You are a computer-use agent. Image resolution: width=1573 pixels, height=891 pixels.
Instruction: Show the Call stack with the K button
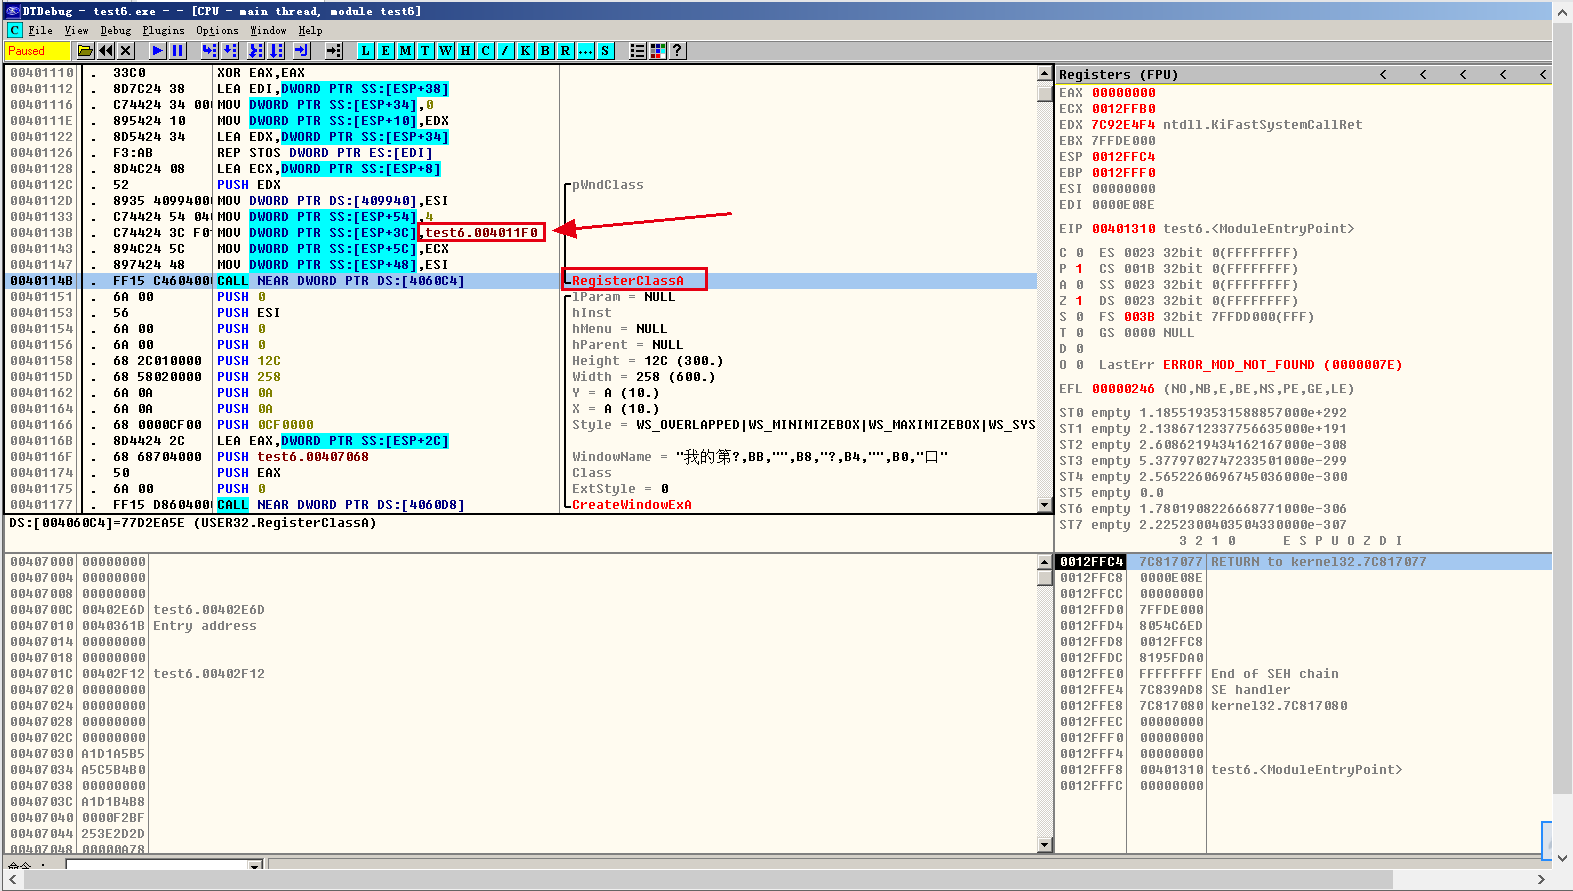pos(526,51)
